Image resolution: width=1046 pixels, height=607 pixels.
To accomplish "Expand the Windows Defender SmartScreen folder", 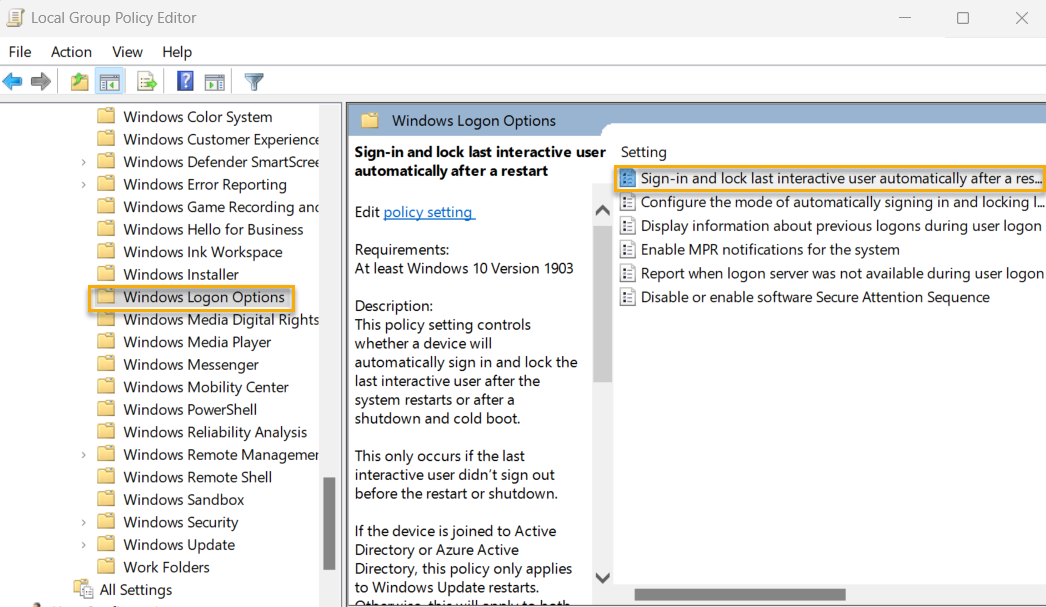I will (x=83, y=162).
